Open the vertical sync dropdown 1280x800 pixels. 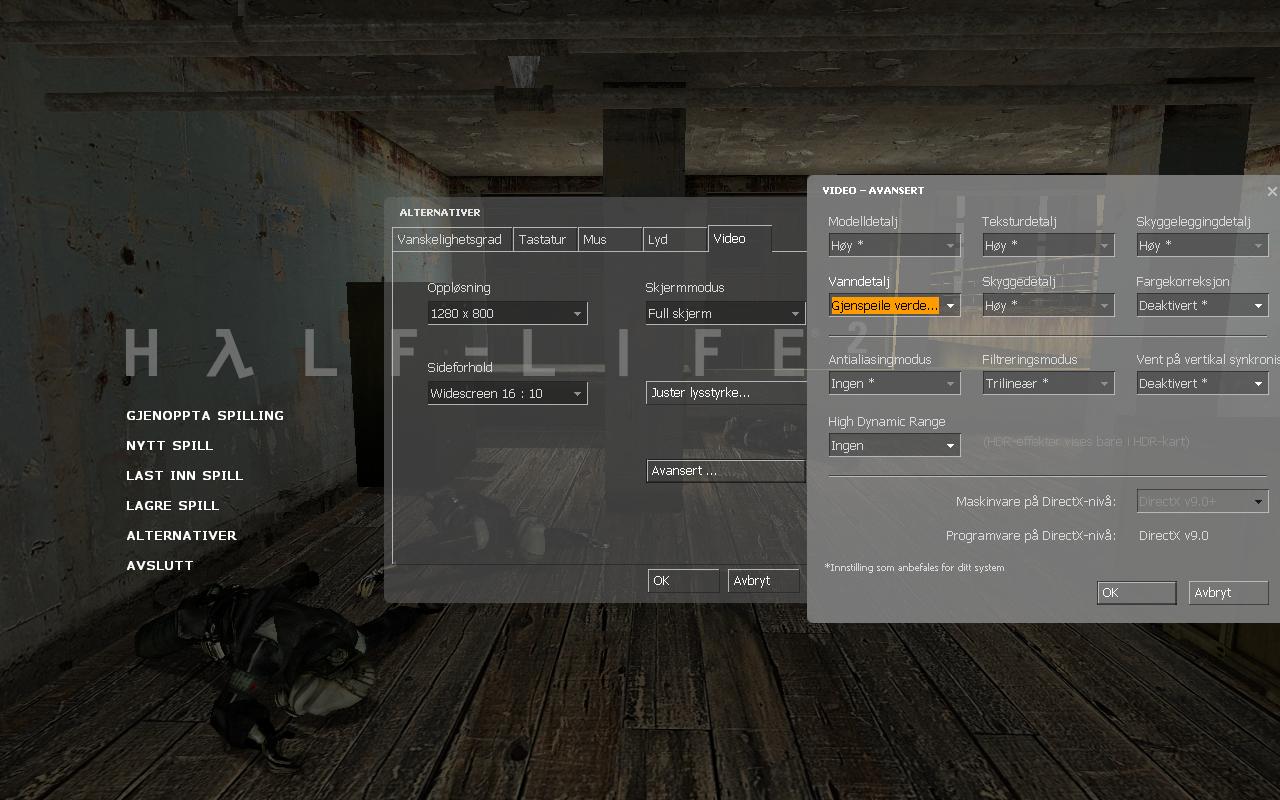pyautogui.click(x=1202, y=383)
